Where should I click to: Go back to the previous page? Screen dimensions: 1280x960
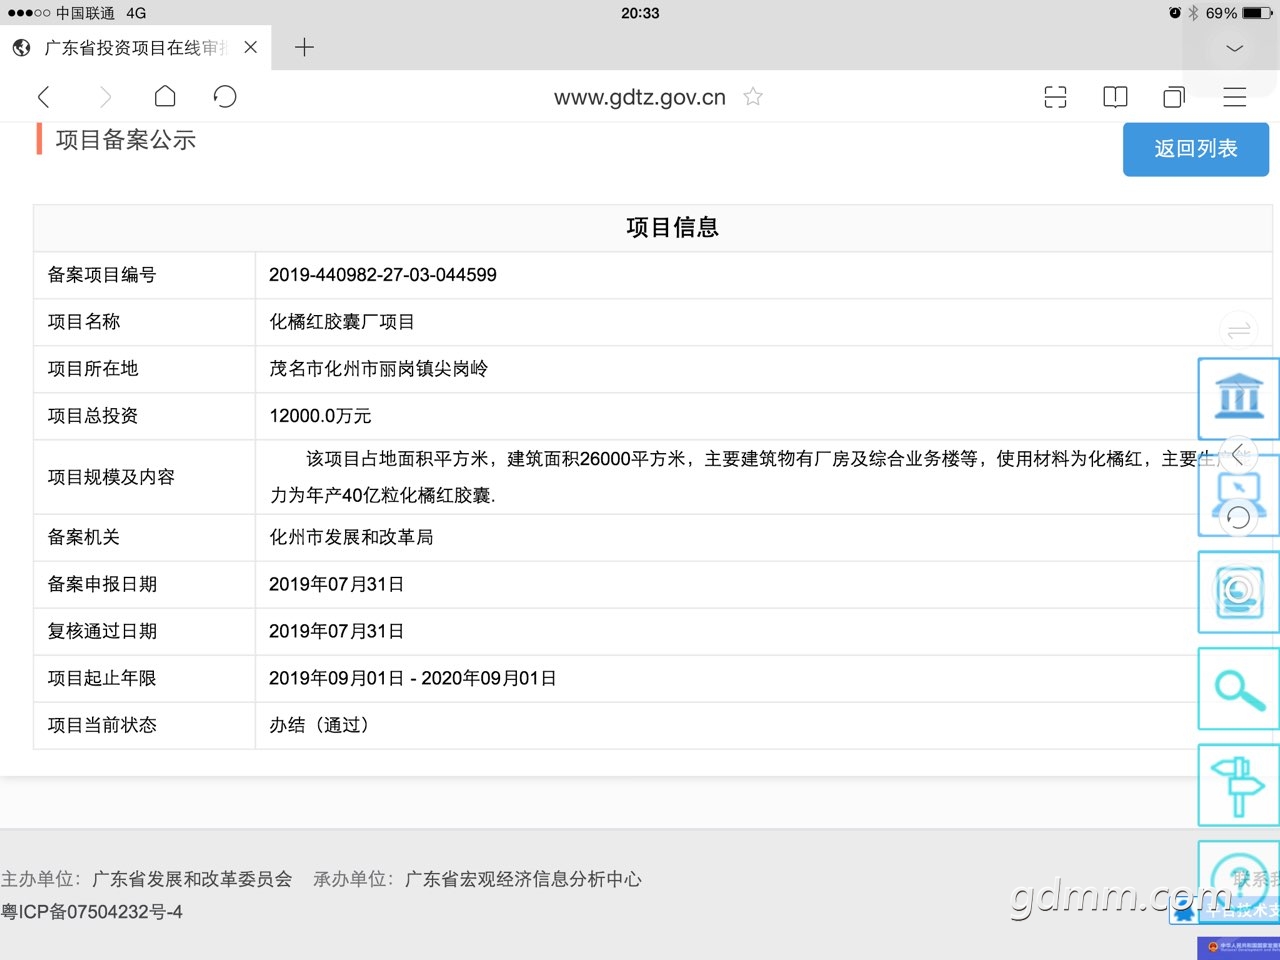pos(43,97)
